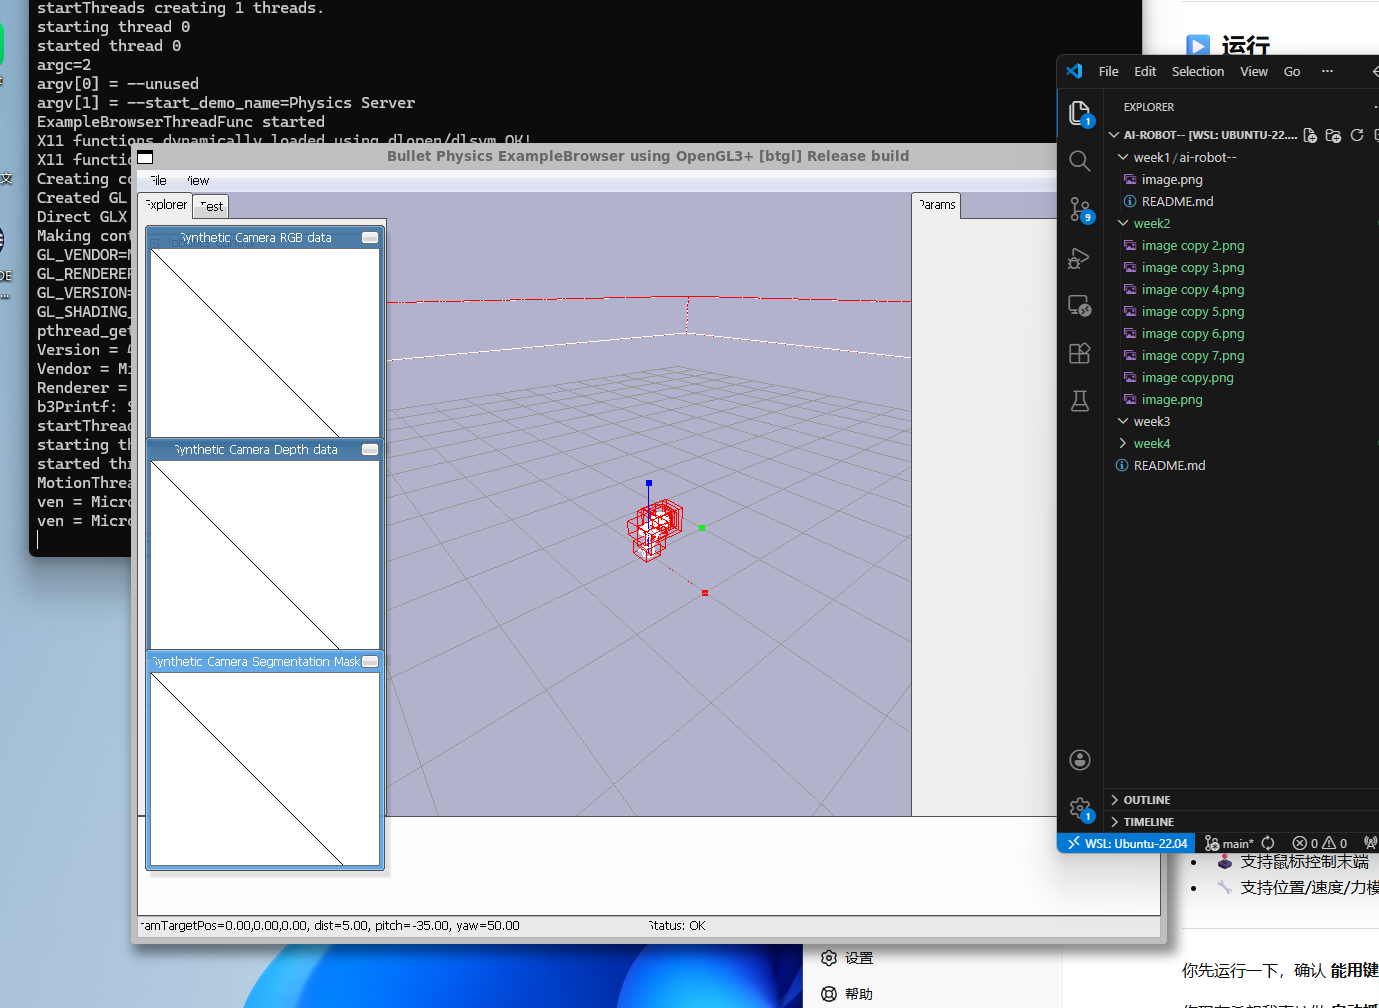Viewport: 1379px width, 1008px height.
Task: Collapse the week3 folder
Action: [1123, 422]
